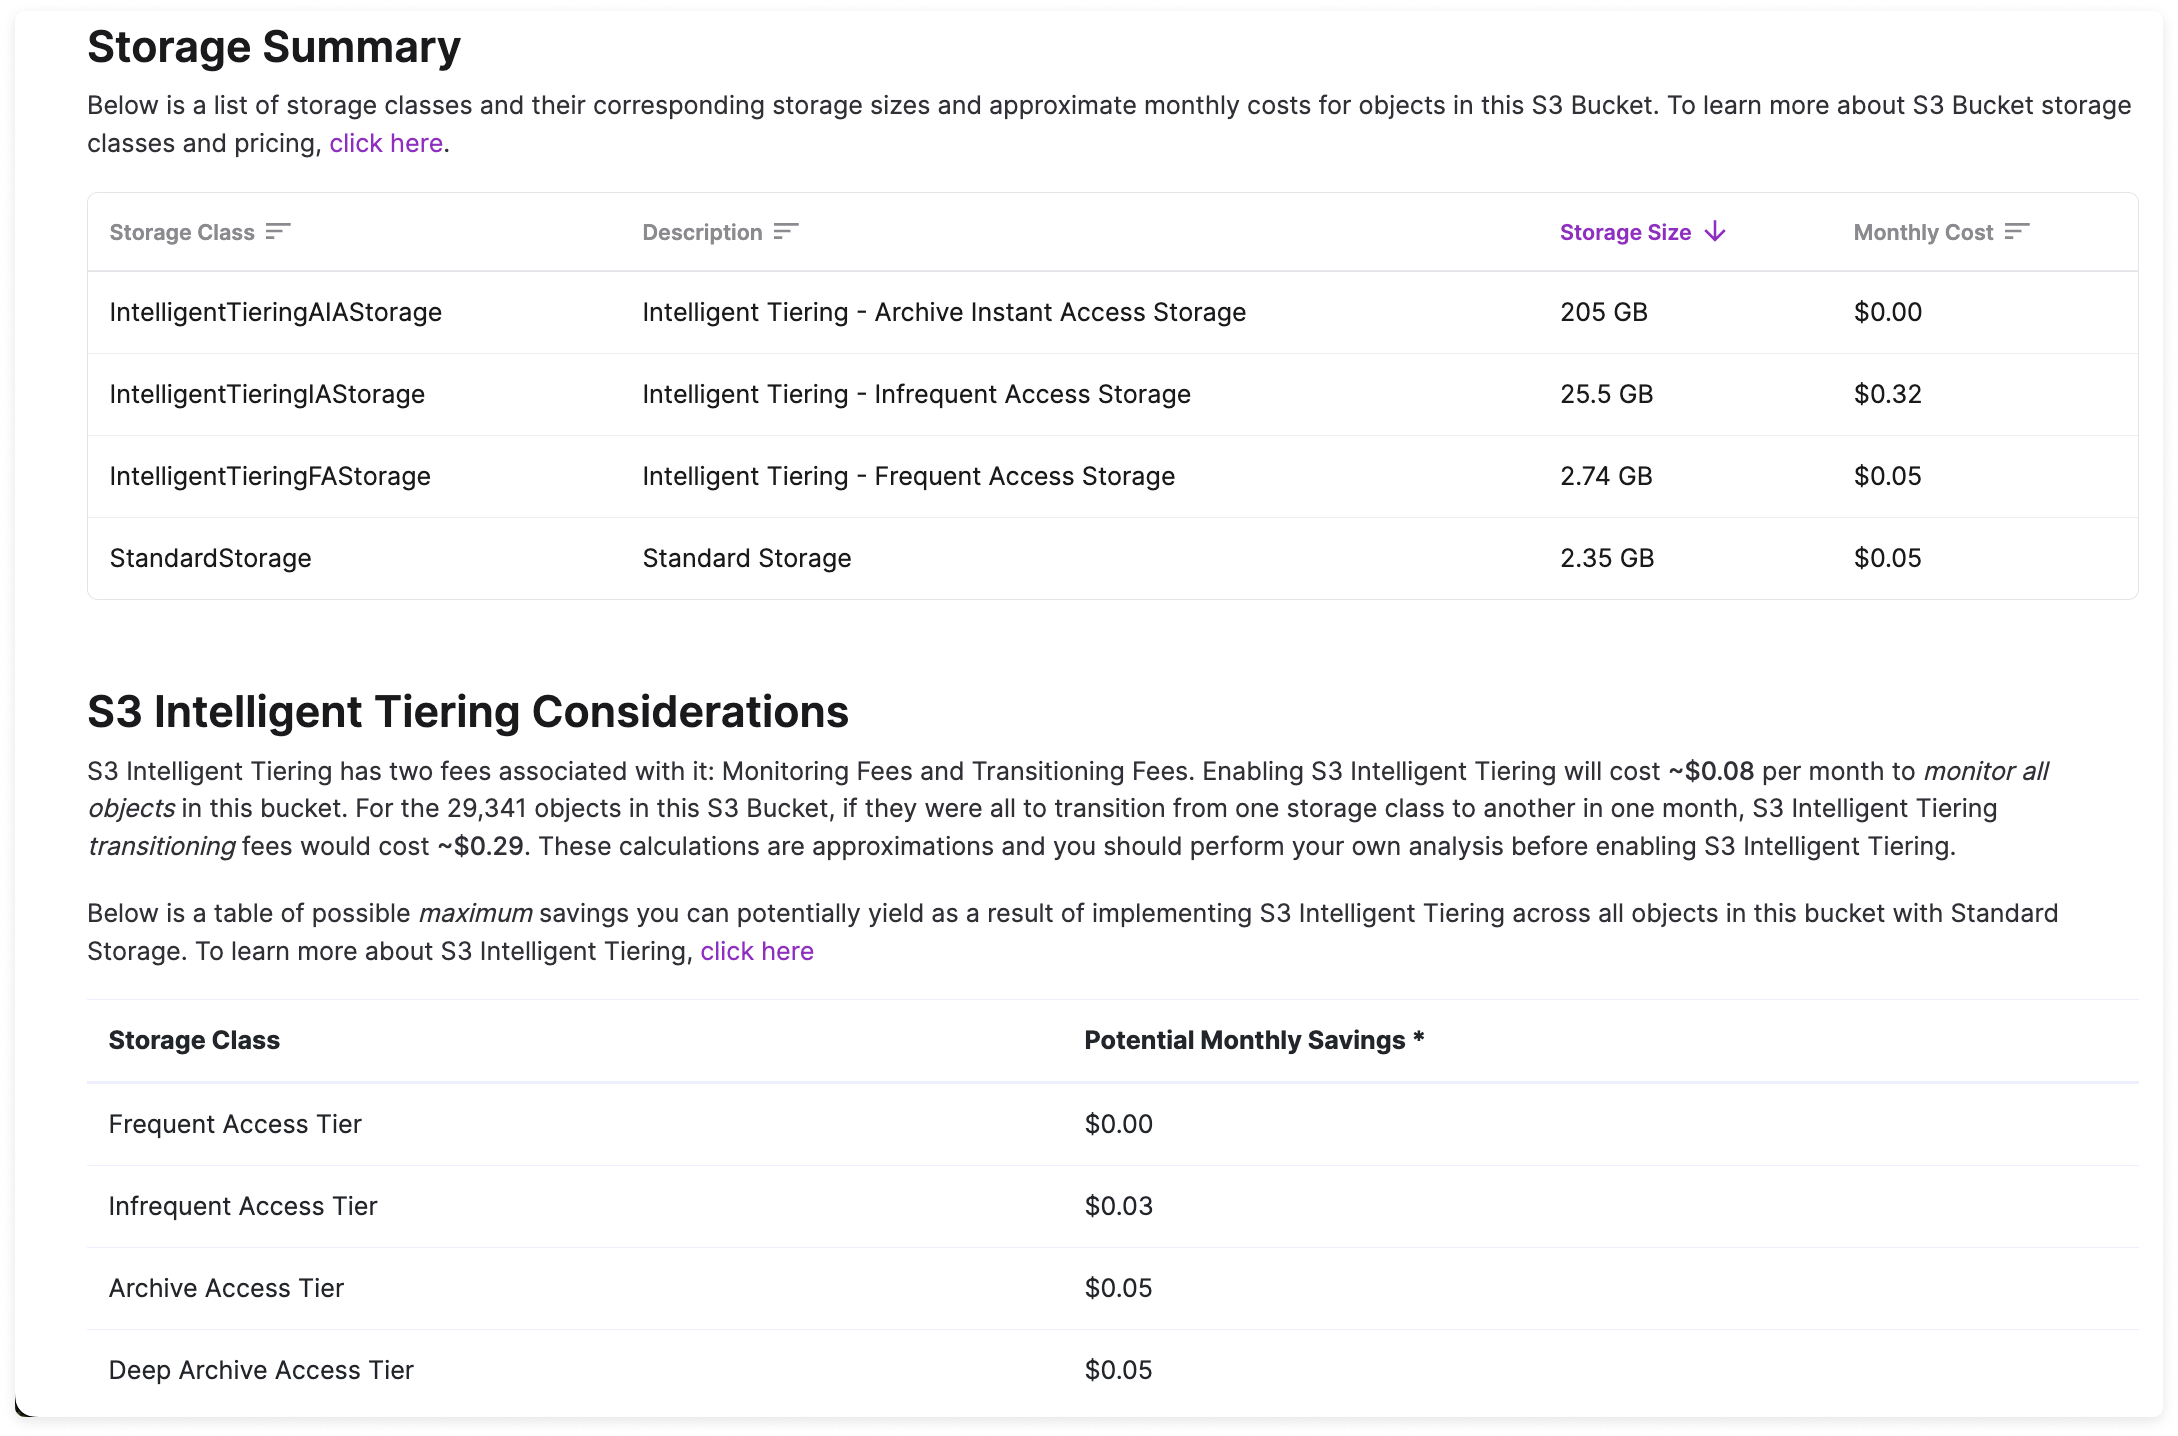Click the Infrequent Access Tier row label
The width and height of the screenshot is (2178, 1436).
point(243,1206)
